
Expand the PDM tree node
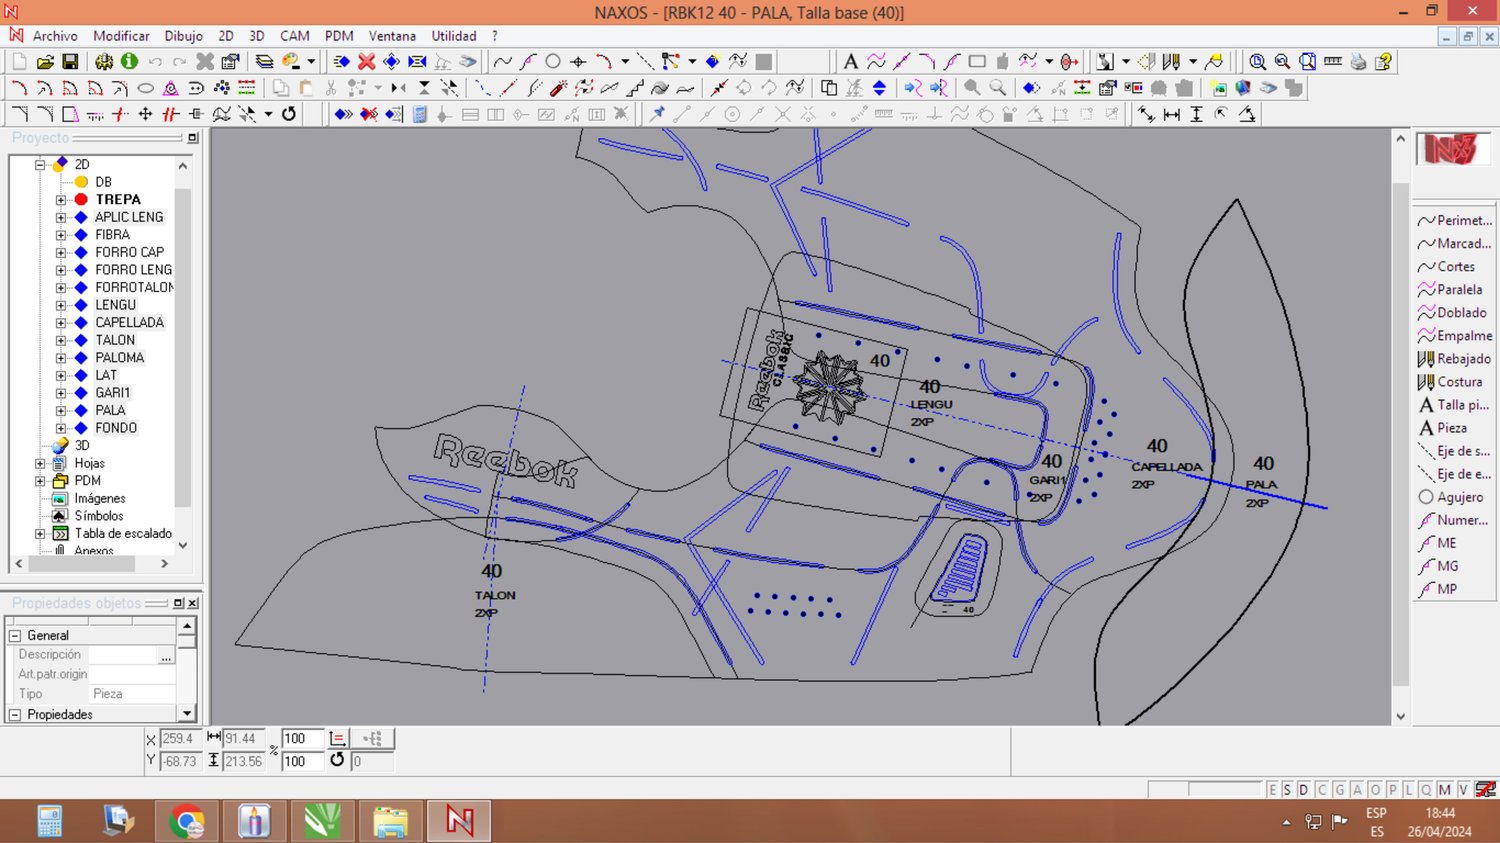coord(40,481)
